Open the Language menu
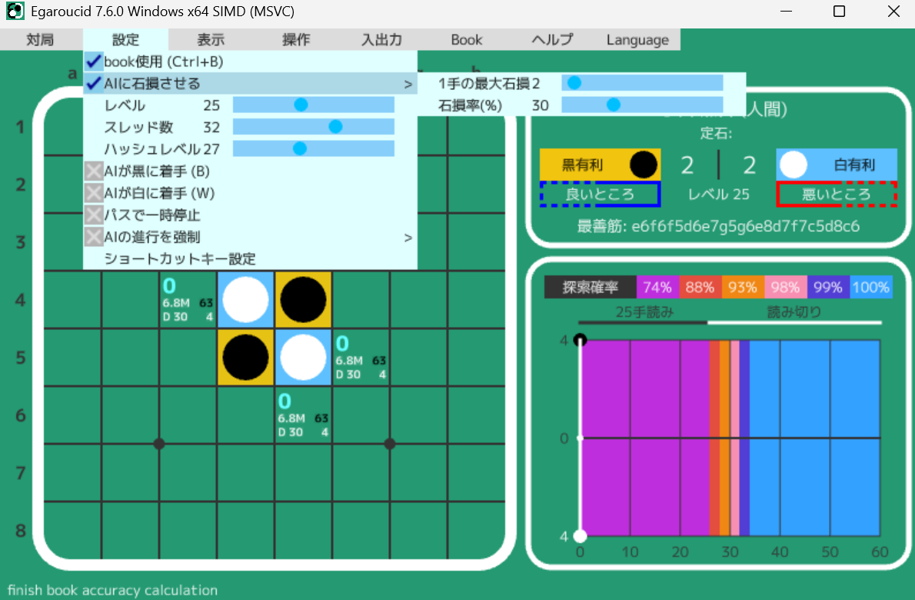 [637, 40]
